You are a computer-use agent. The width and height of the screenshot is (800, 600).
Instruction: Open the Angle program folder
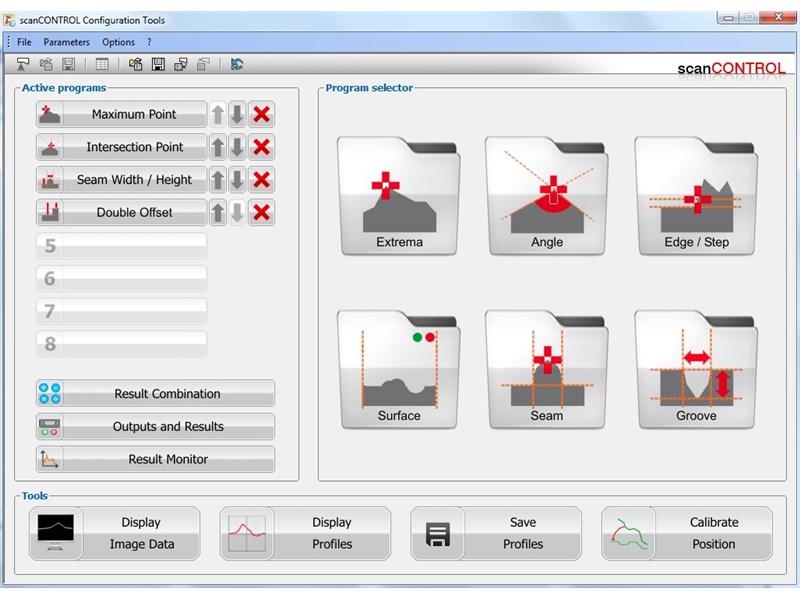[x=546, y=195]
